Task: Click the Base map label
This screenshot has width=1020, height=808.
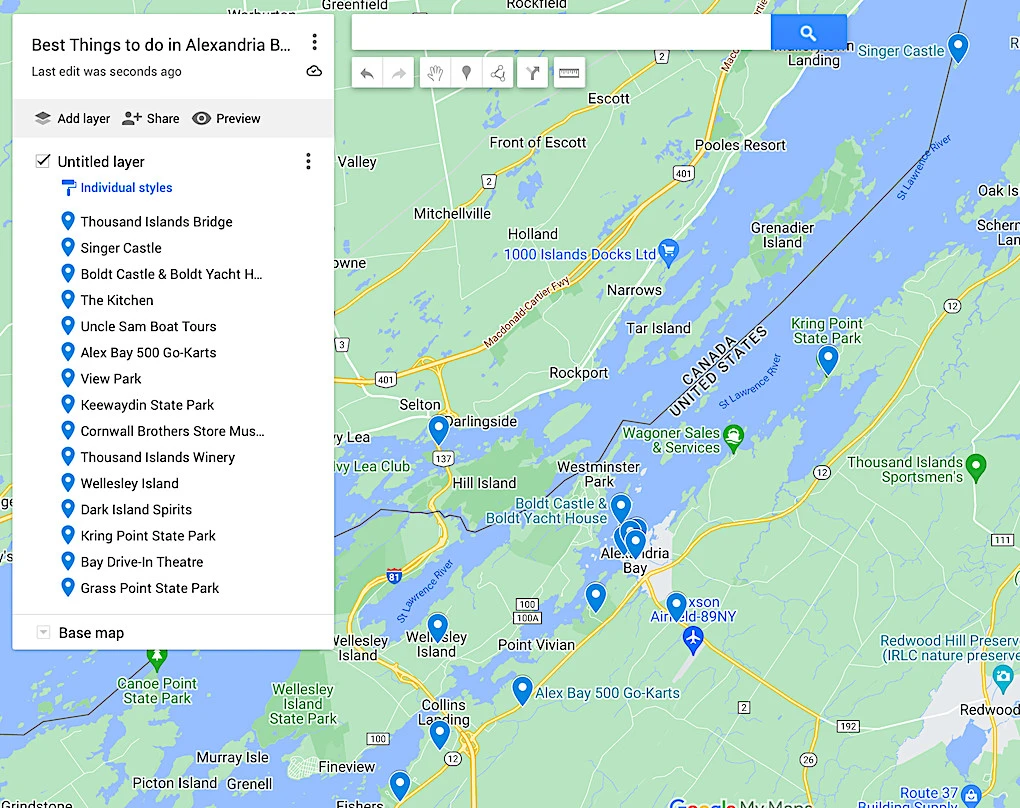Action: pos(91,632)
